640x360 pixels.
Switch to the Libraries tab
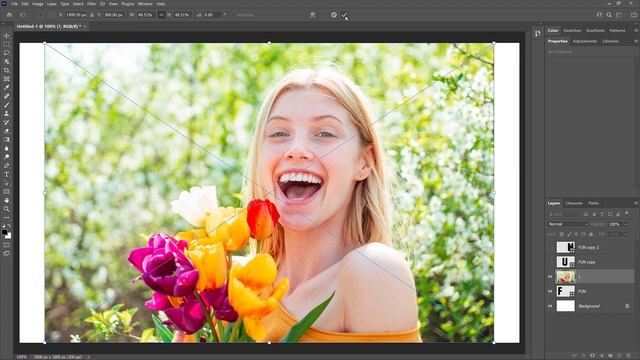tap(611, 41)
